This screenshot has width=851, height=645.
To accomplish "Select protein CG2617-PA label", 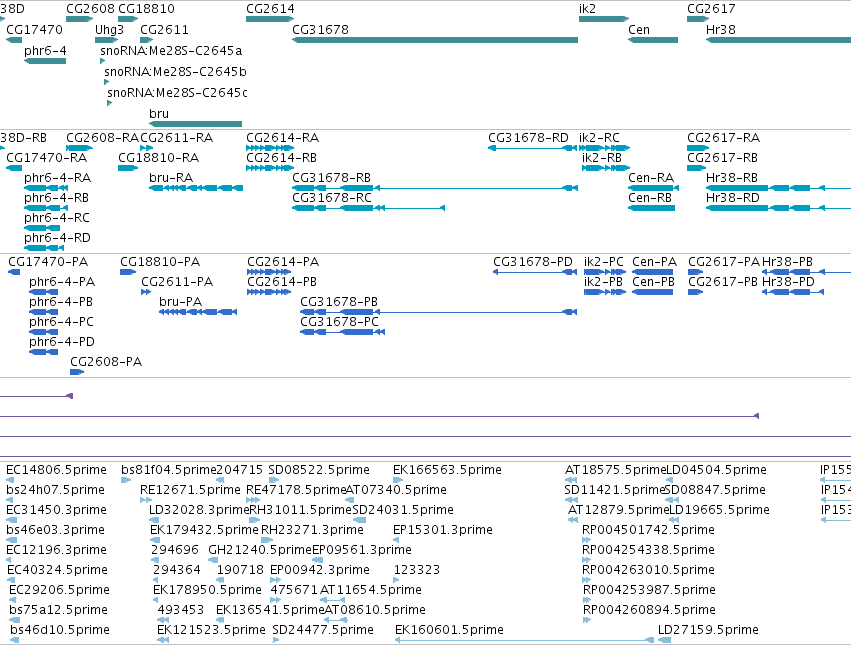I will pyautogui.click(x=724, y=262).
